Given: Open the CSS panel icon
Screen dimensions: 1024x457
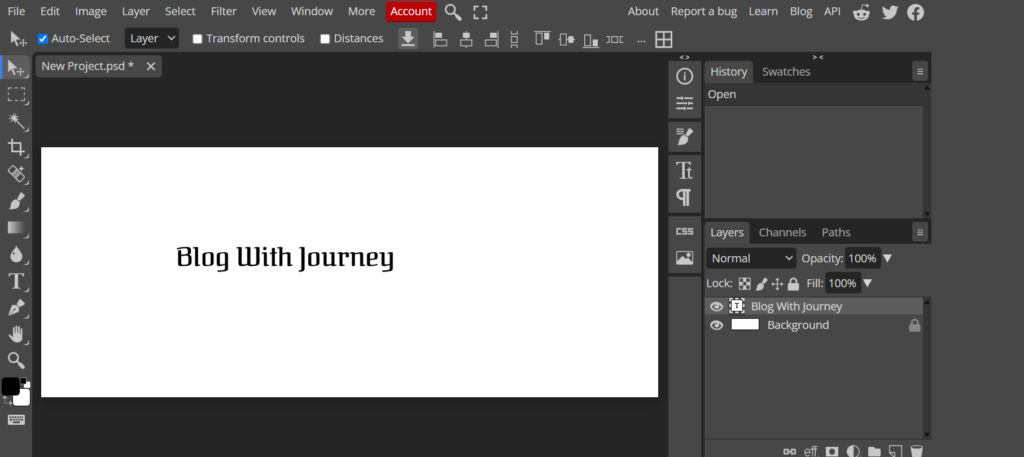Looking at the screenshot, I should pyautogui.click(x=684, y=231).
